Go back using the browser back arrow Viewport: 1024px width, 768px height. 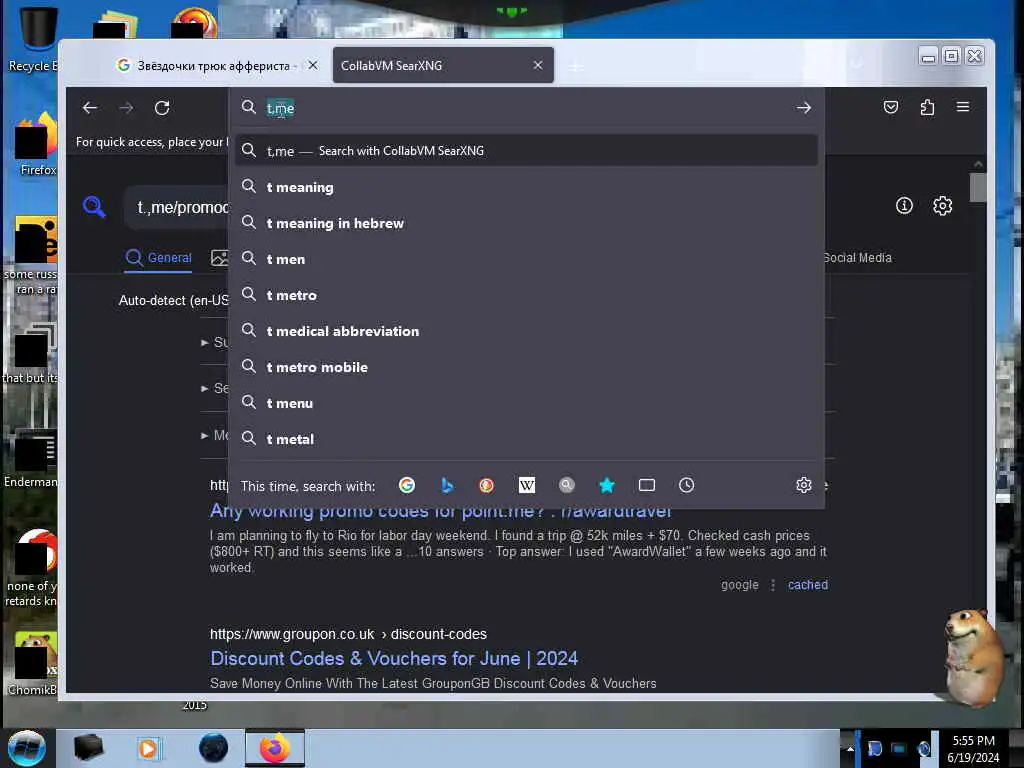tap(90, 108)
